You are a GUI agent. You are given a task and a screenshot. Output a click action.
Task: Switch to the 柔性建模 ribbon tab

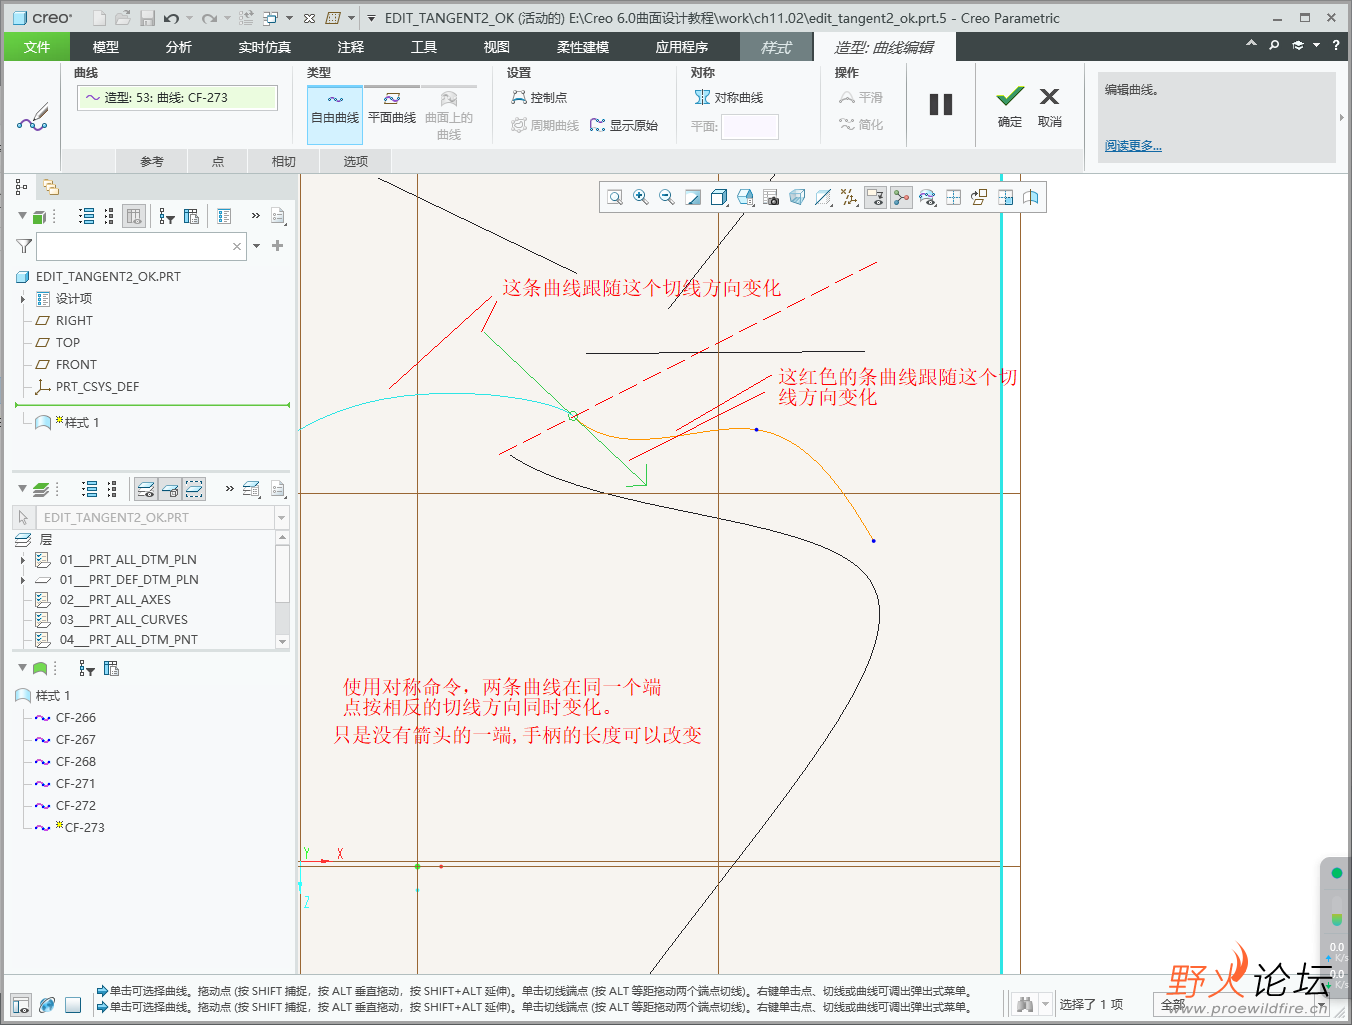point(583,47)
